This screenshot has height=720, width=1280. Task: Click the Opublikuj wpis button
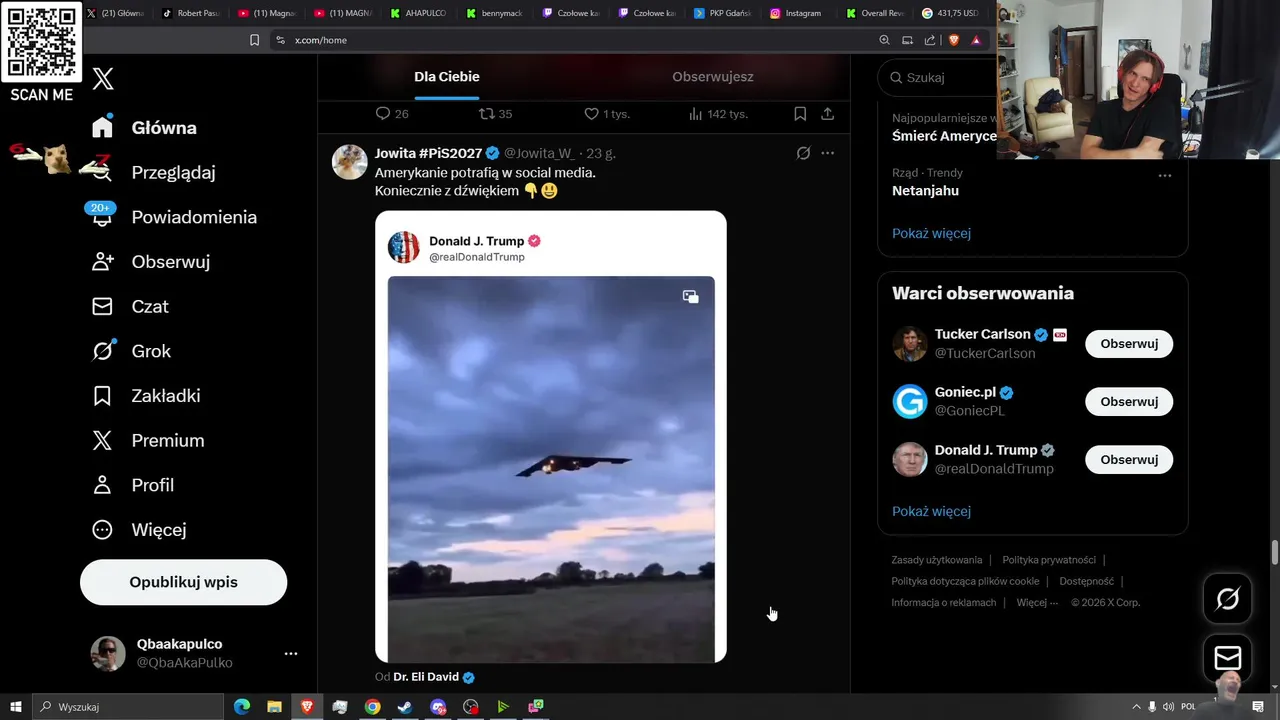pyautogui.click(x=183, y=582)
